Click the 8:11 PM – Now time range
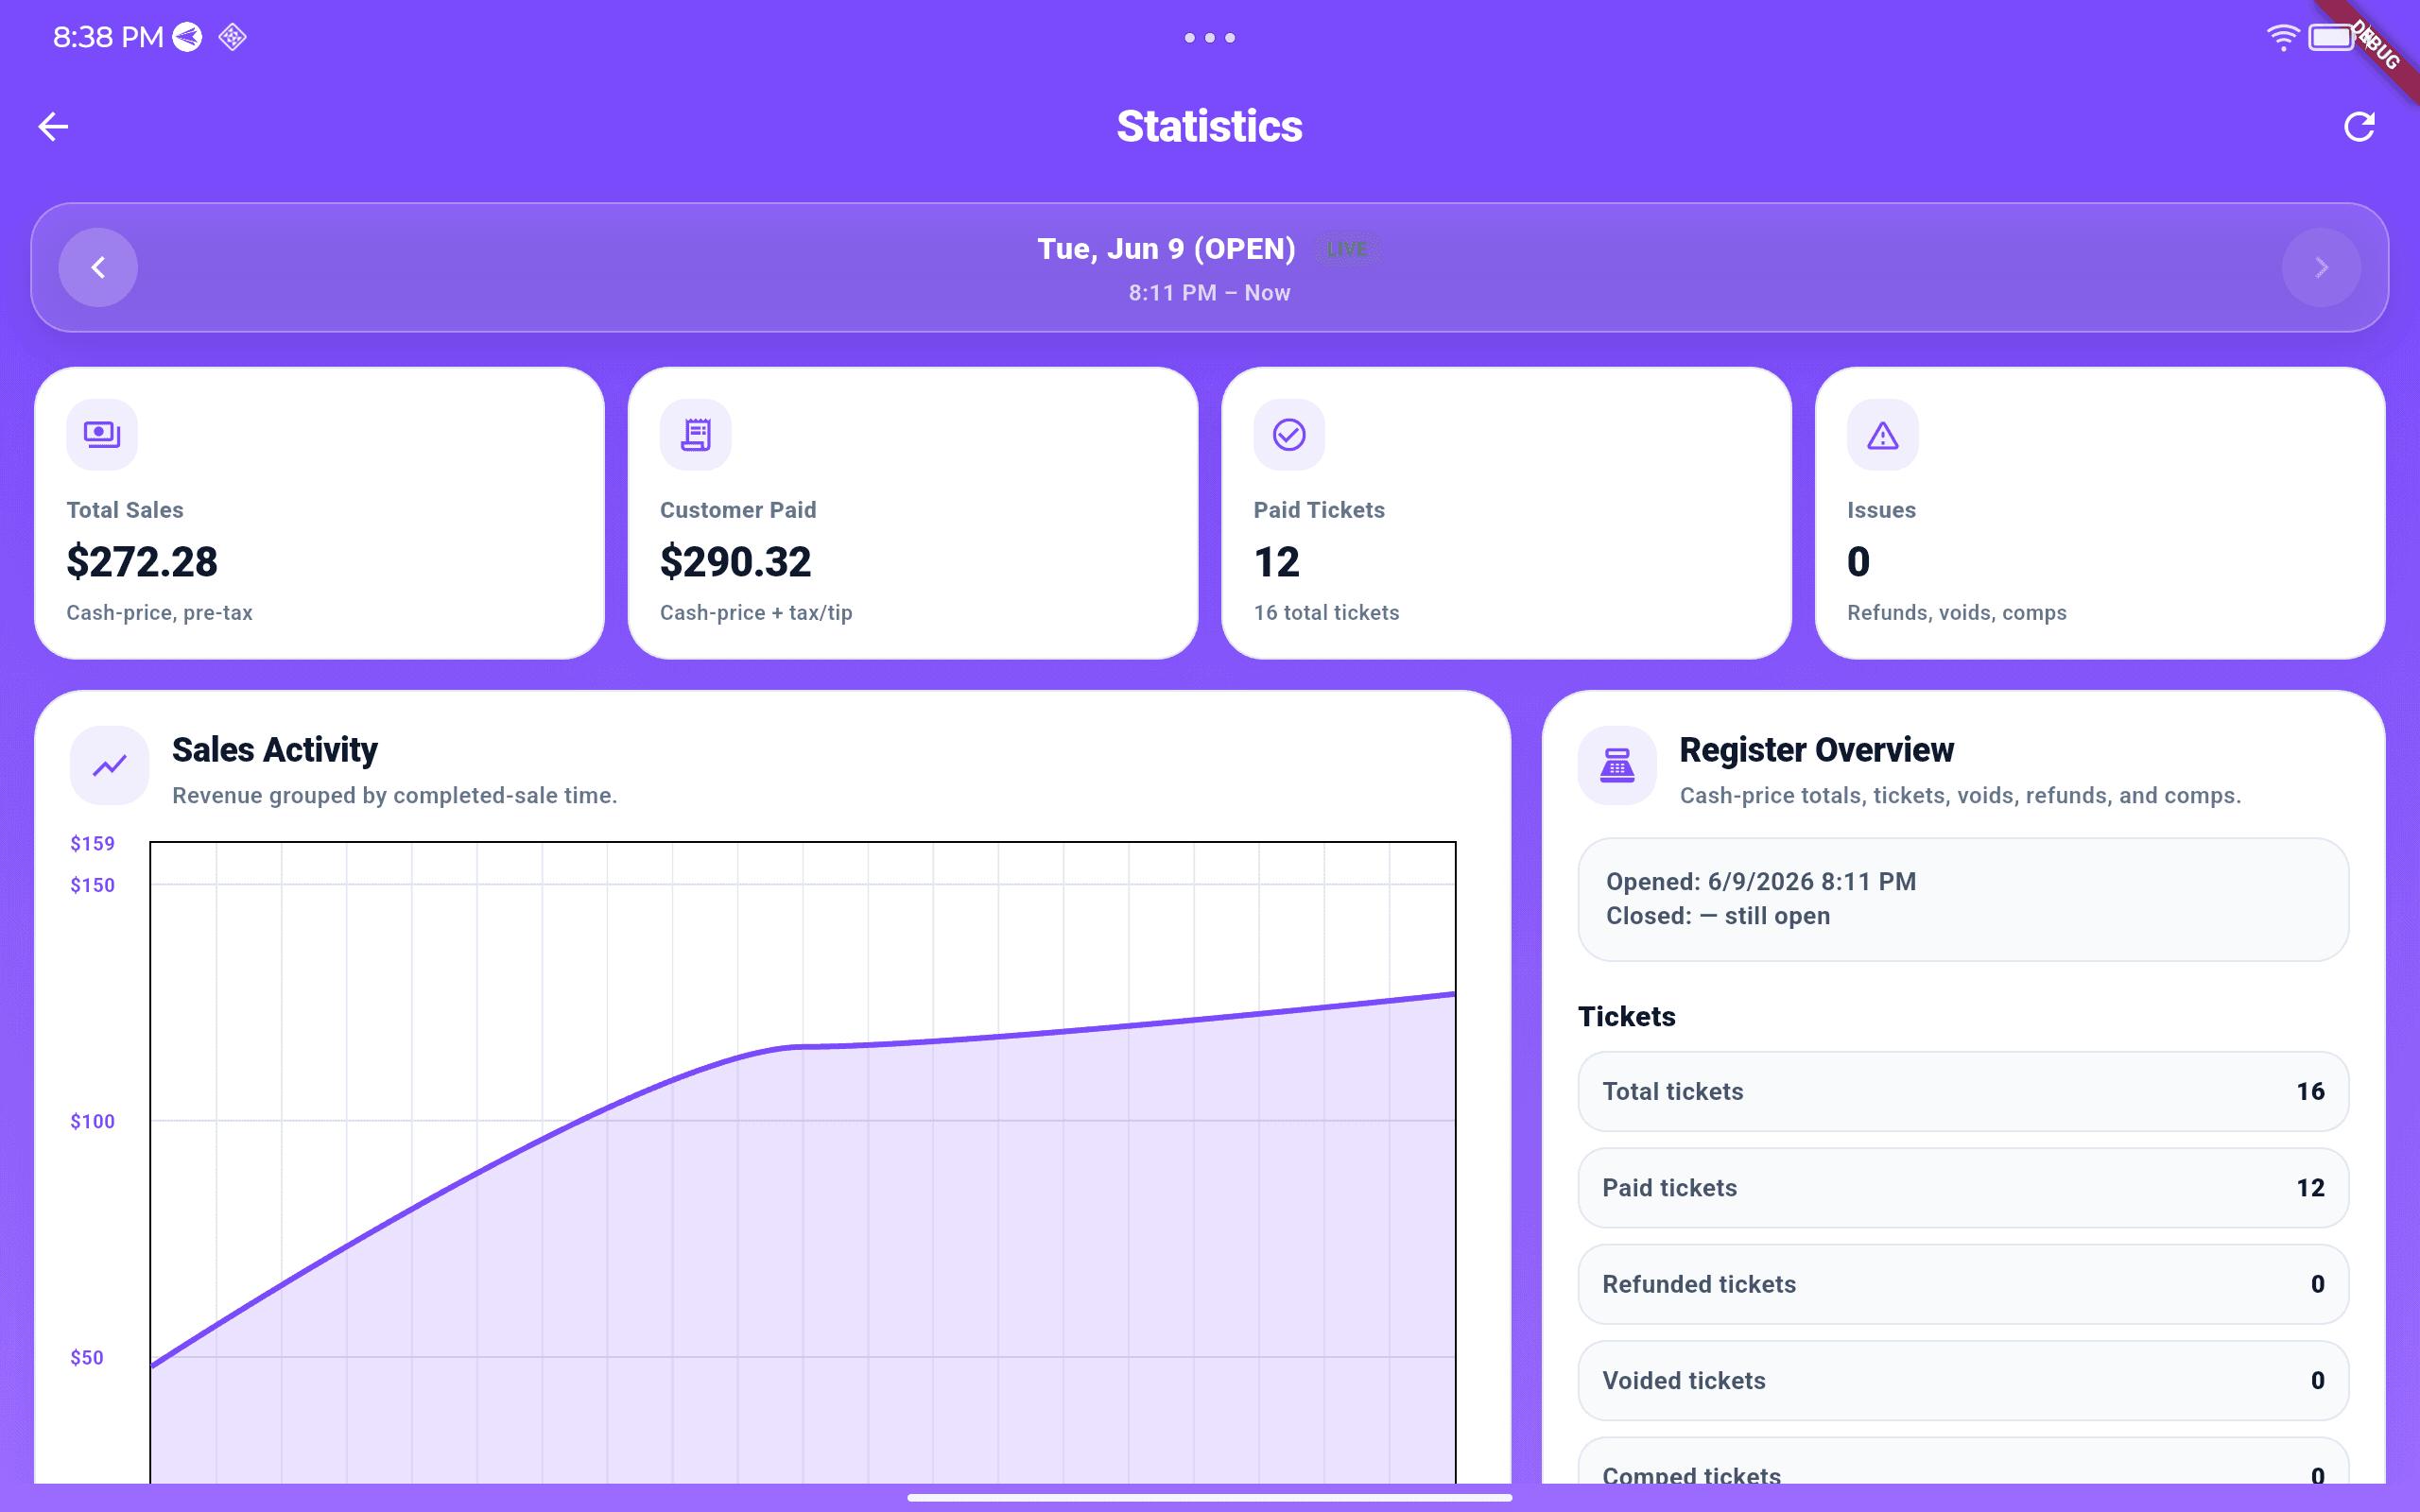This screenshot has width=2420, height=1512. tap(1209, 293)
